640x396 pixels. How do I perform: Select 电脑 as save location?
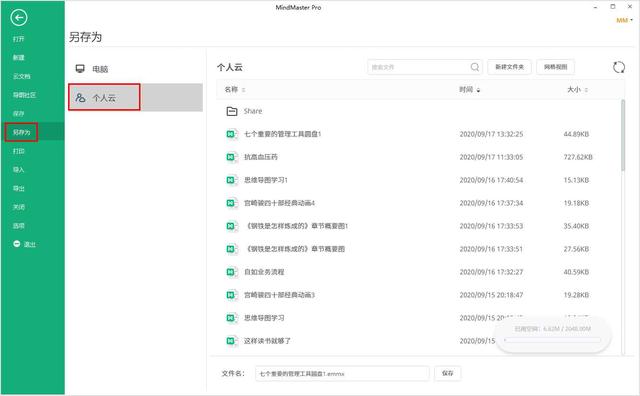tap(136, 69)
